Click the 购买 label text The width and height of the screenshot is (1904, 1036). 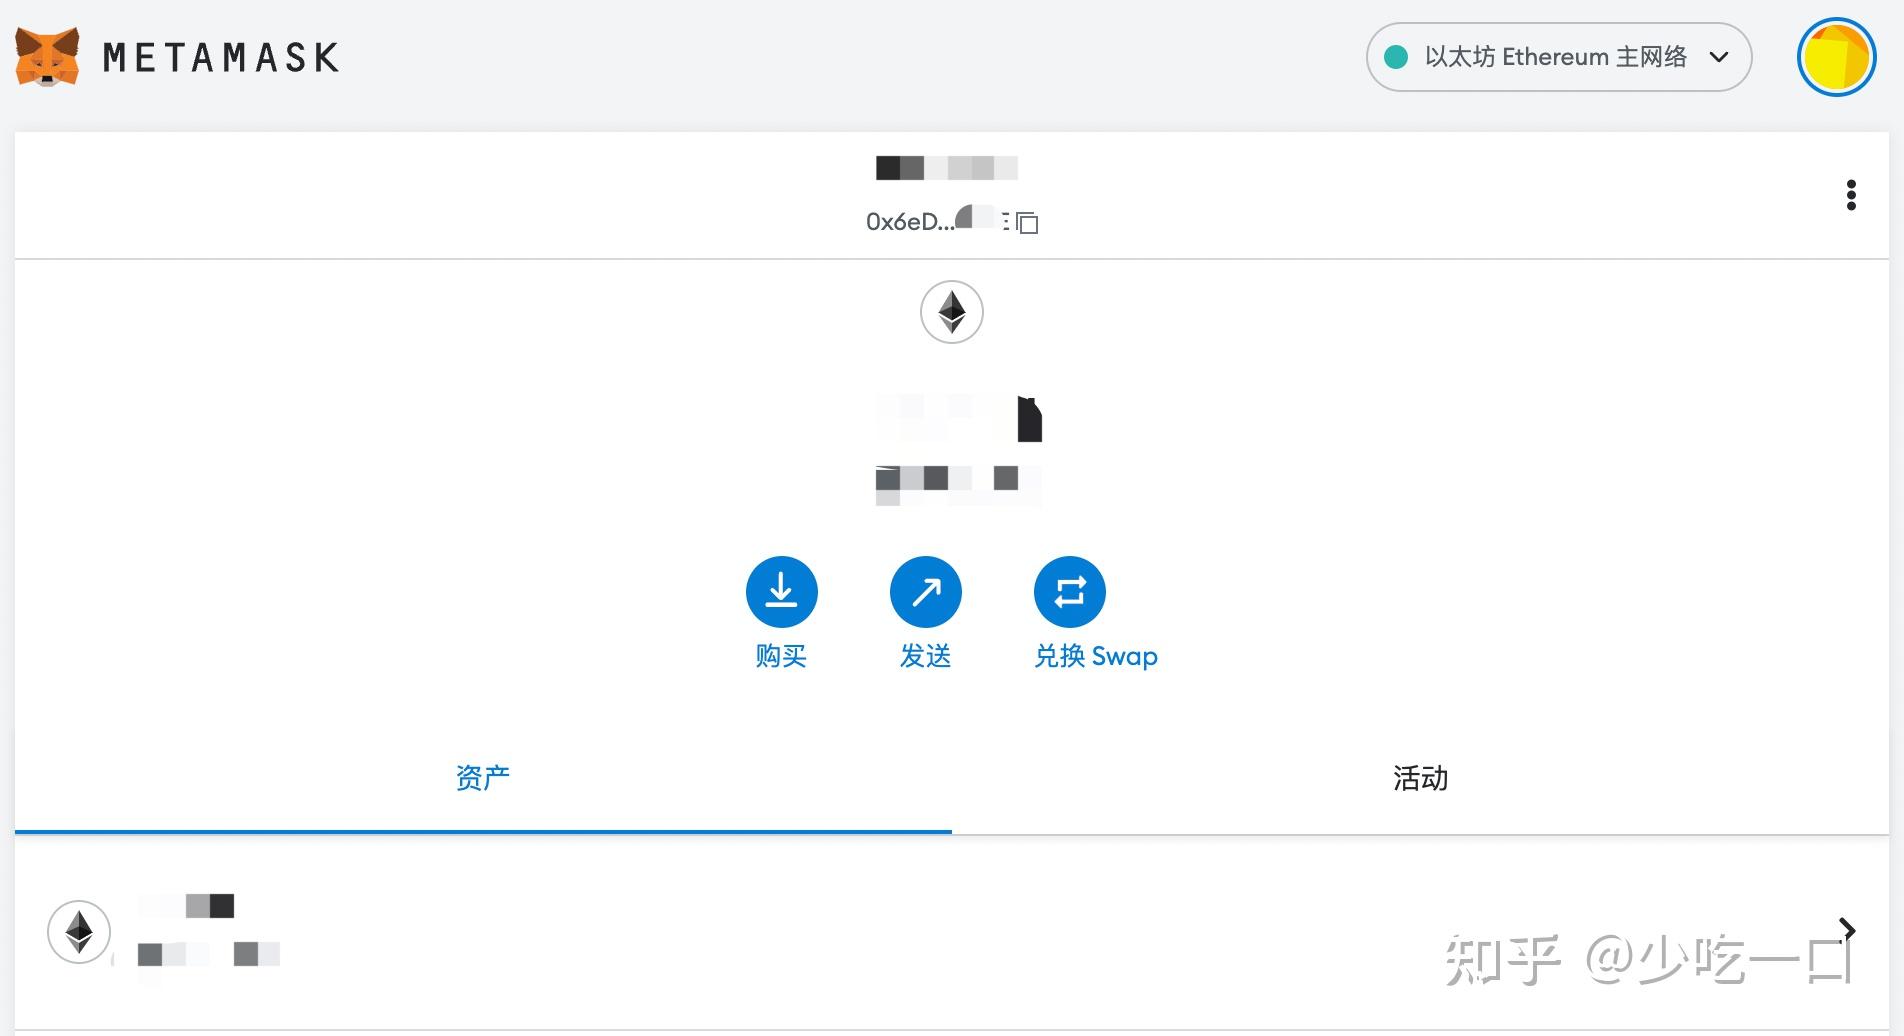tap(781, 656)
